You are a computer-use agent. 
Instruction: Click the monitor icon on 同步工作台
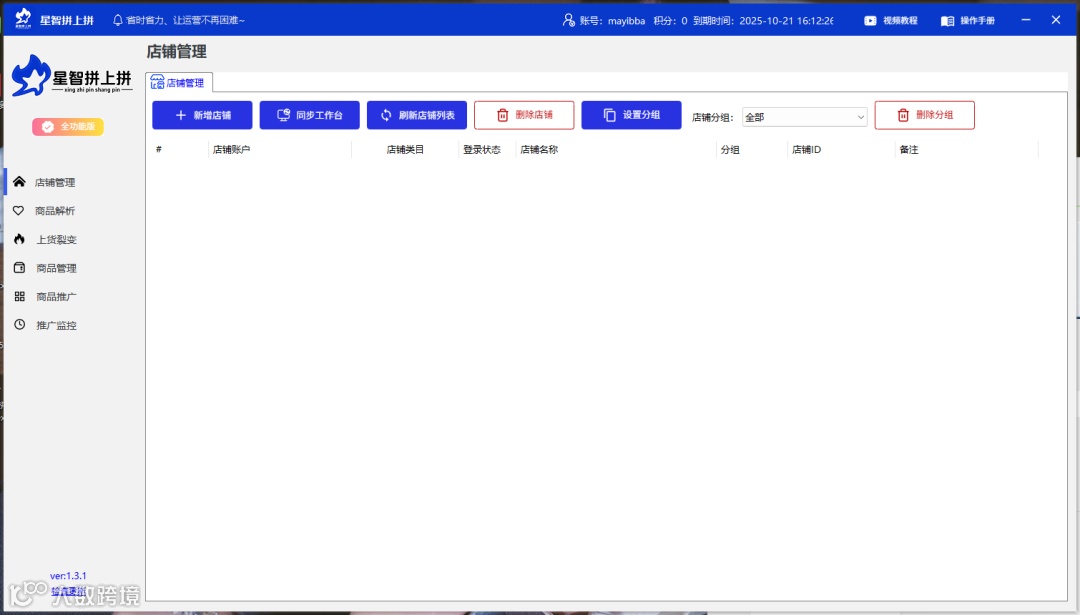point(284,115)
